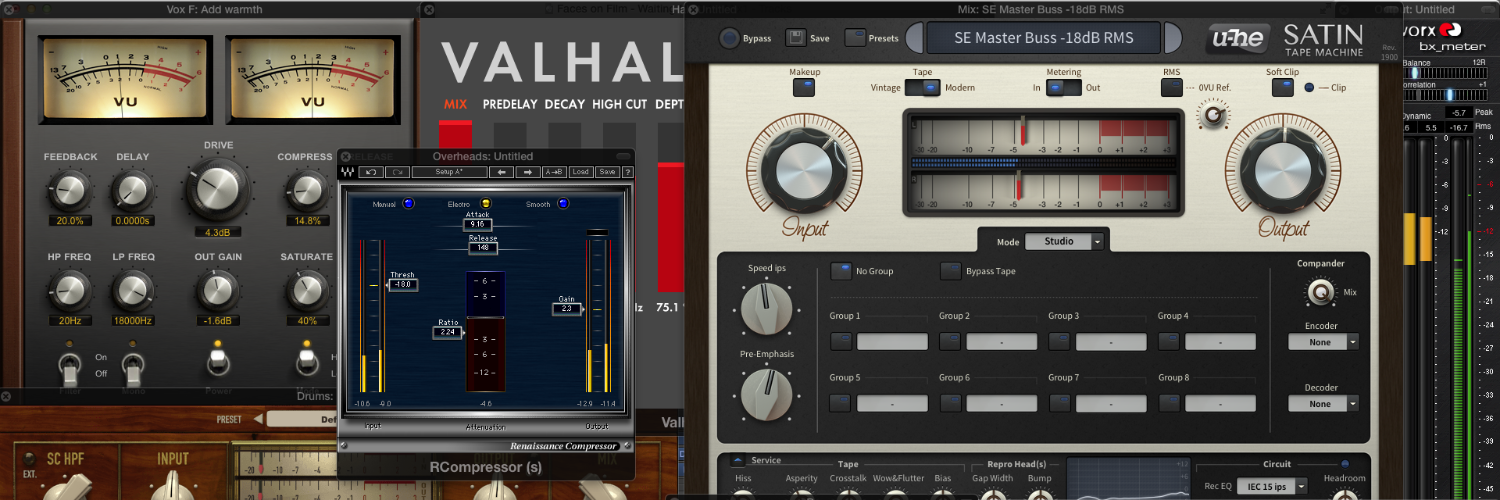The width and height of the screenshot is (1500, 500).
Task: Click the Group 1 name field
Action: tap(892, 342)
